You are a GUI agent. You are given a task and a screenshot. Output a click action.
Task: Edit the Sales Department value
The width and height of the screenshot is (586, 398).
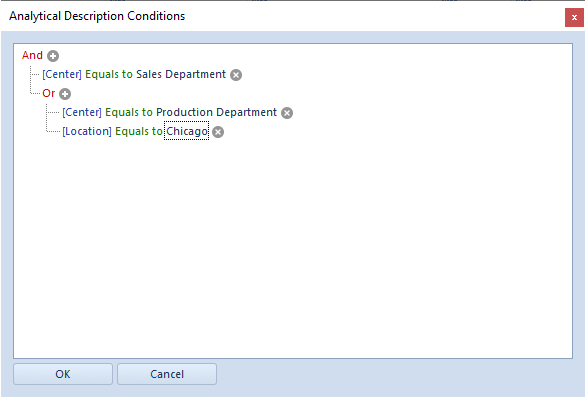(x=181, y=74)
